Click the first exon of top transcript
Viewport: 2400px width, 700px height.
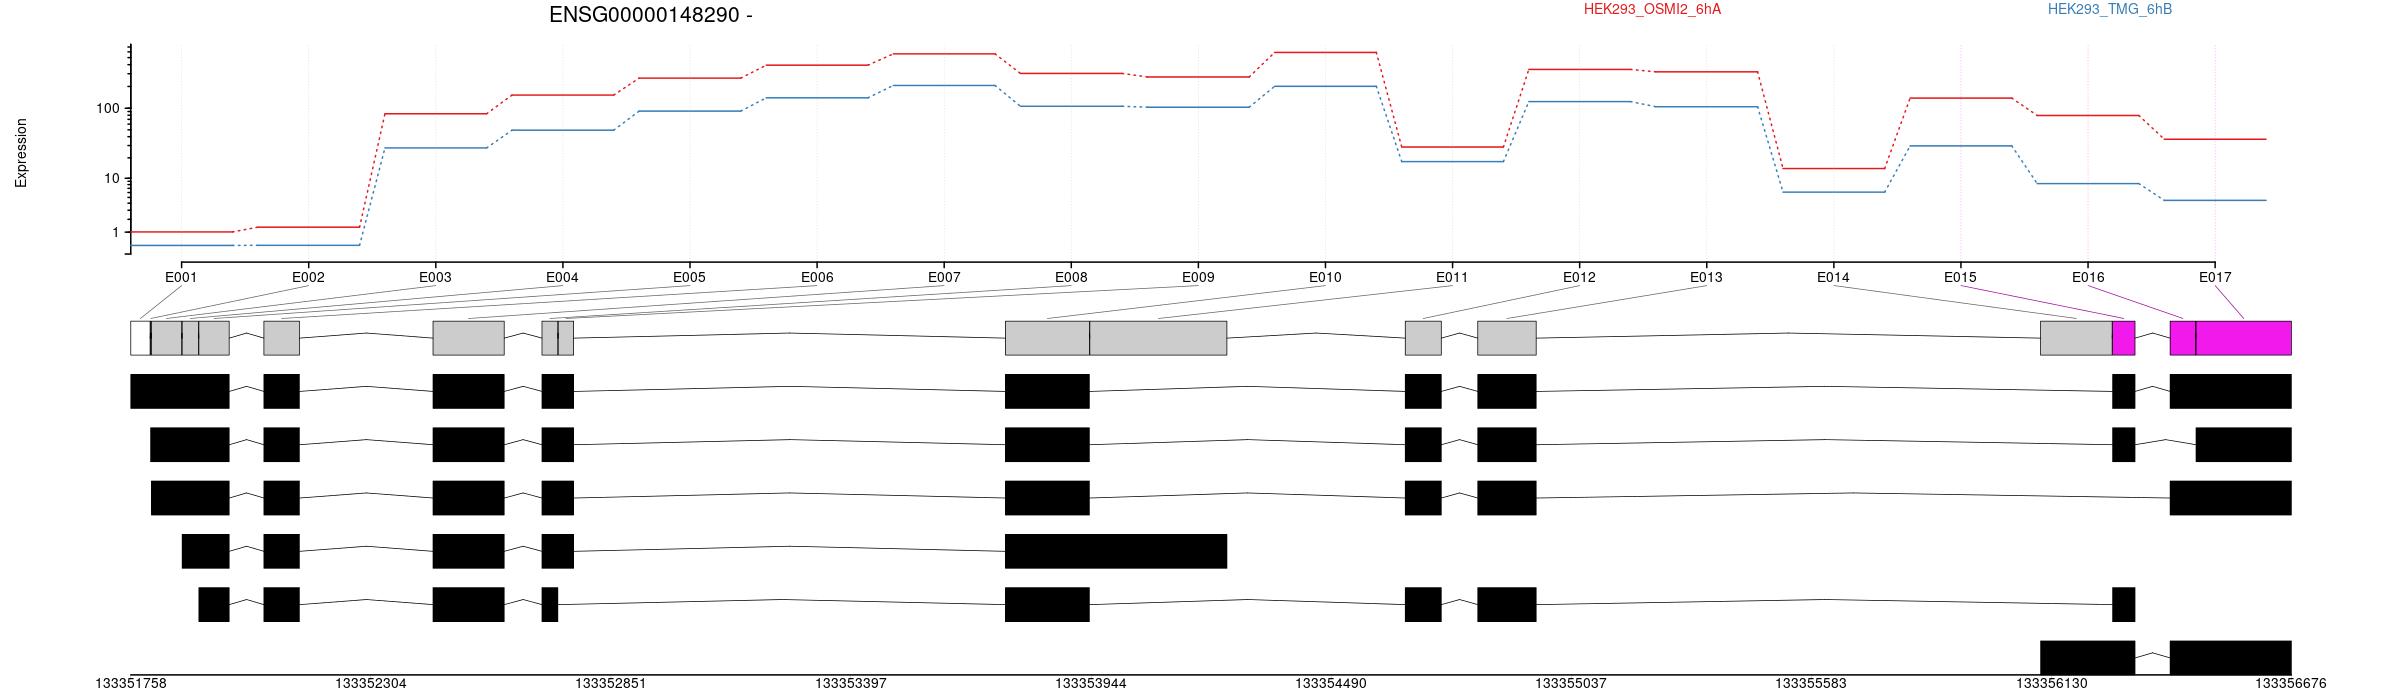click(180, 391)
